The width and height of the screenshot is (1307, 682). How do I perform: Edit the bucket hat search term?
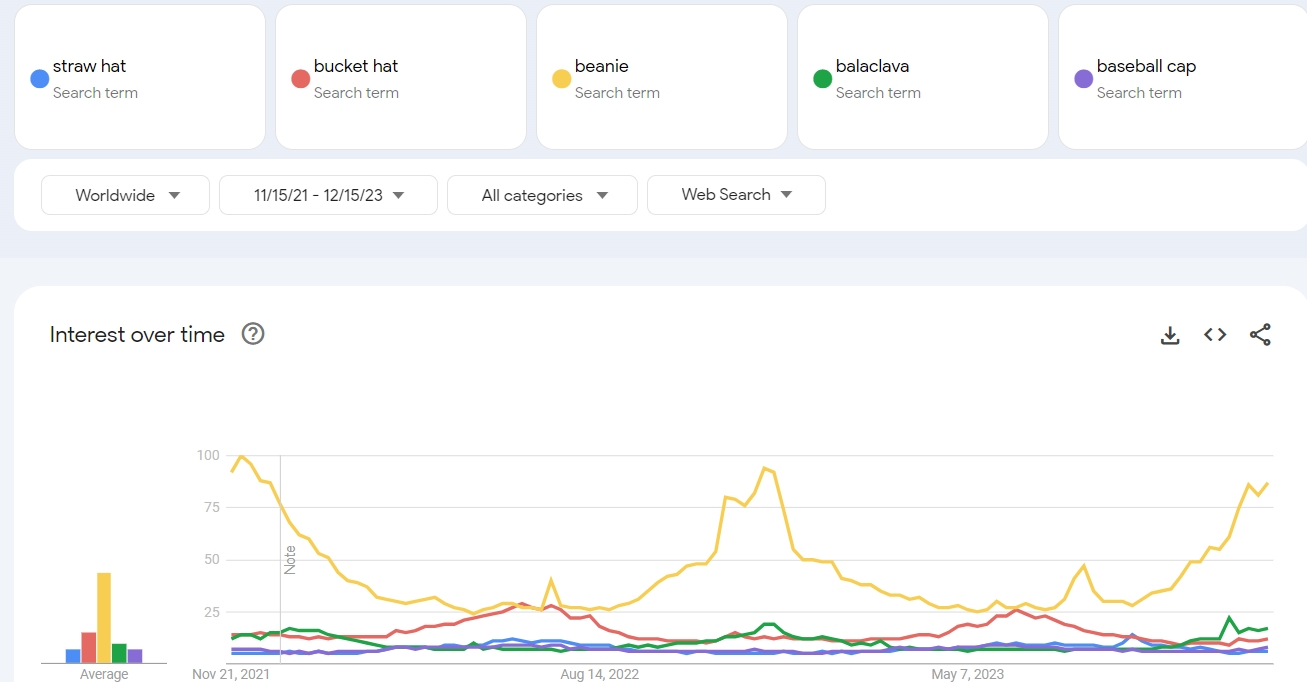356,67
